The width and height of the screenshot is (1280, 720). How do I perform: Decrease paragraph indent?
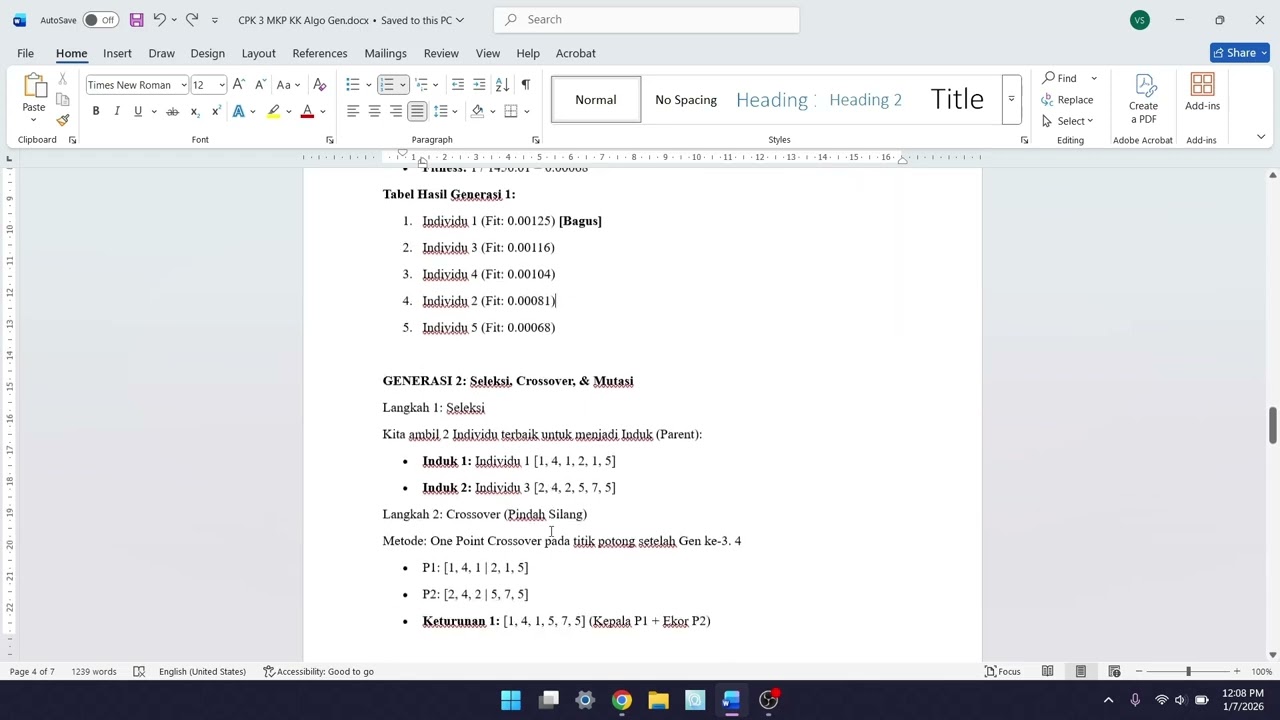click(x=458, y=85)
